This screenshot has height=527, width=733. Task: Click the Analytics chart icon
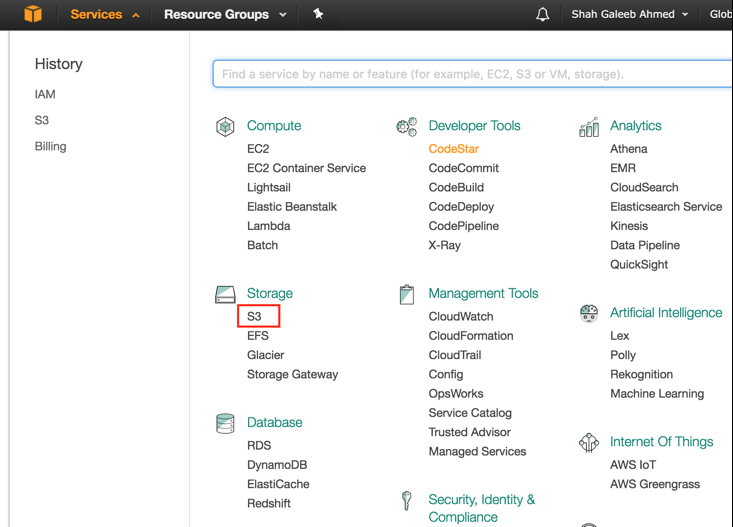589,127
